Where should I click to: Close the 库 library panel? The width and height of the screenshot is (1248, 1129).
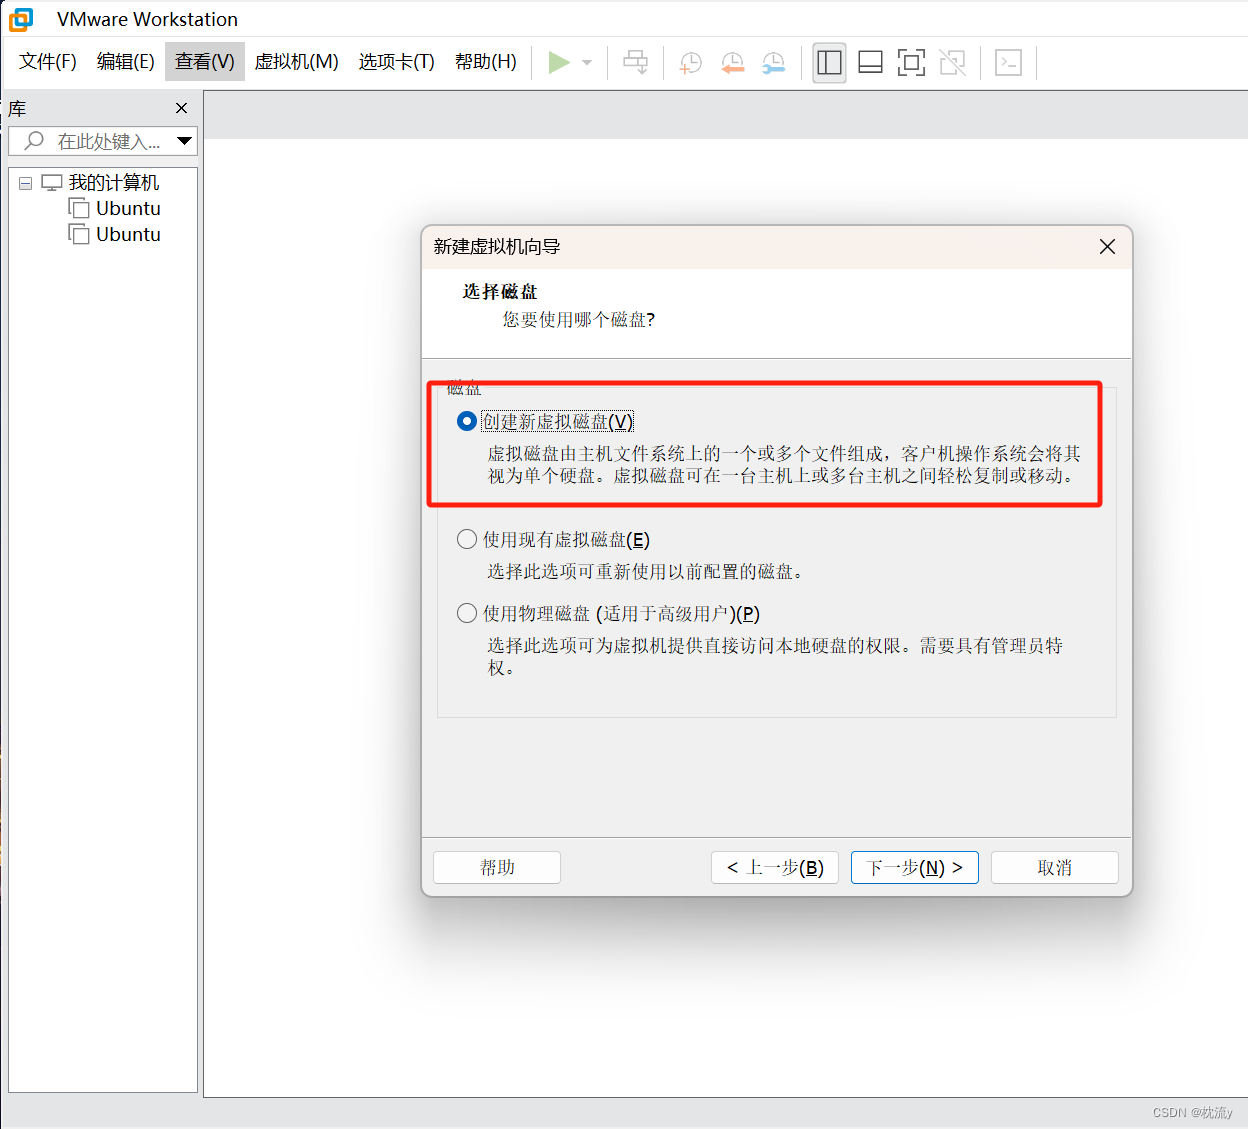[x=181, y=108]
